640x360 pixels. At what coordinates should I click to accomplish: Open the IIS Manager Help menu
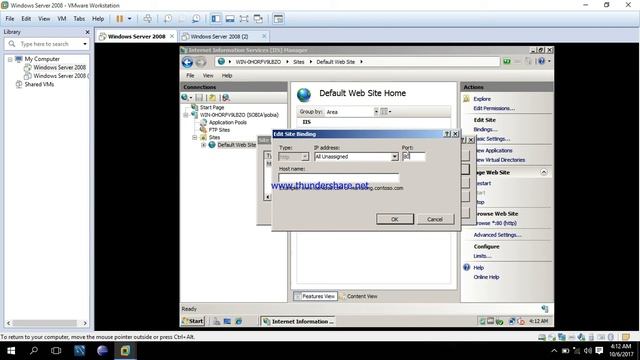click(x=227, y=76)
